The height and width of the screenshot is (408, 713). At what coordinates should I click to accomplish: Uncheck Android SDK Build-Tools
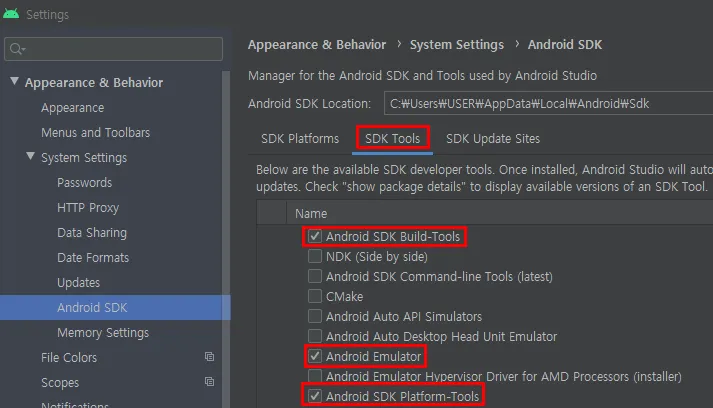coord(315,237)
